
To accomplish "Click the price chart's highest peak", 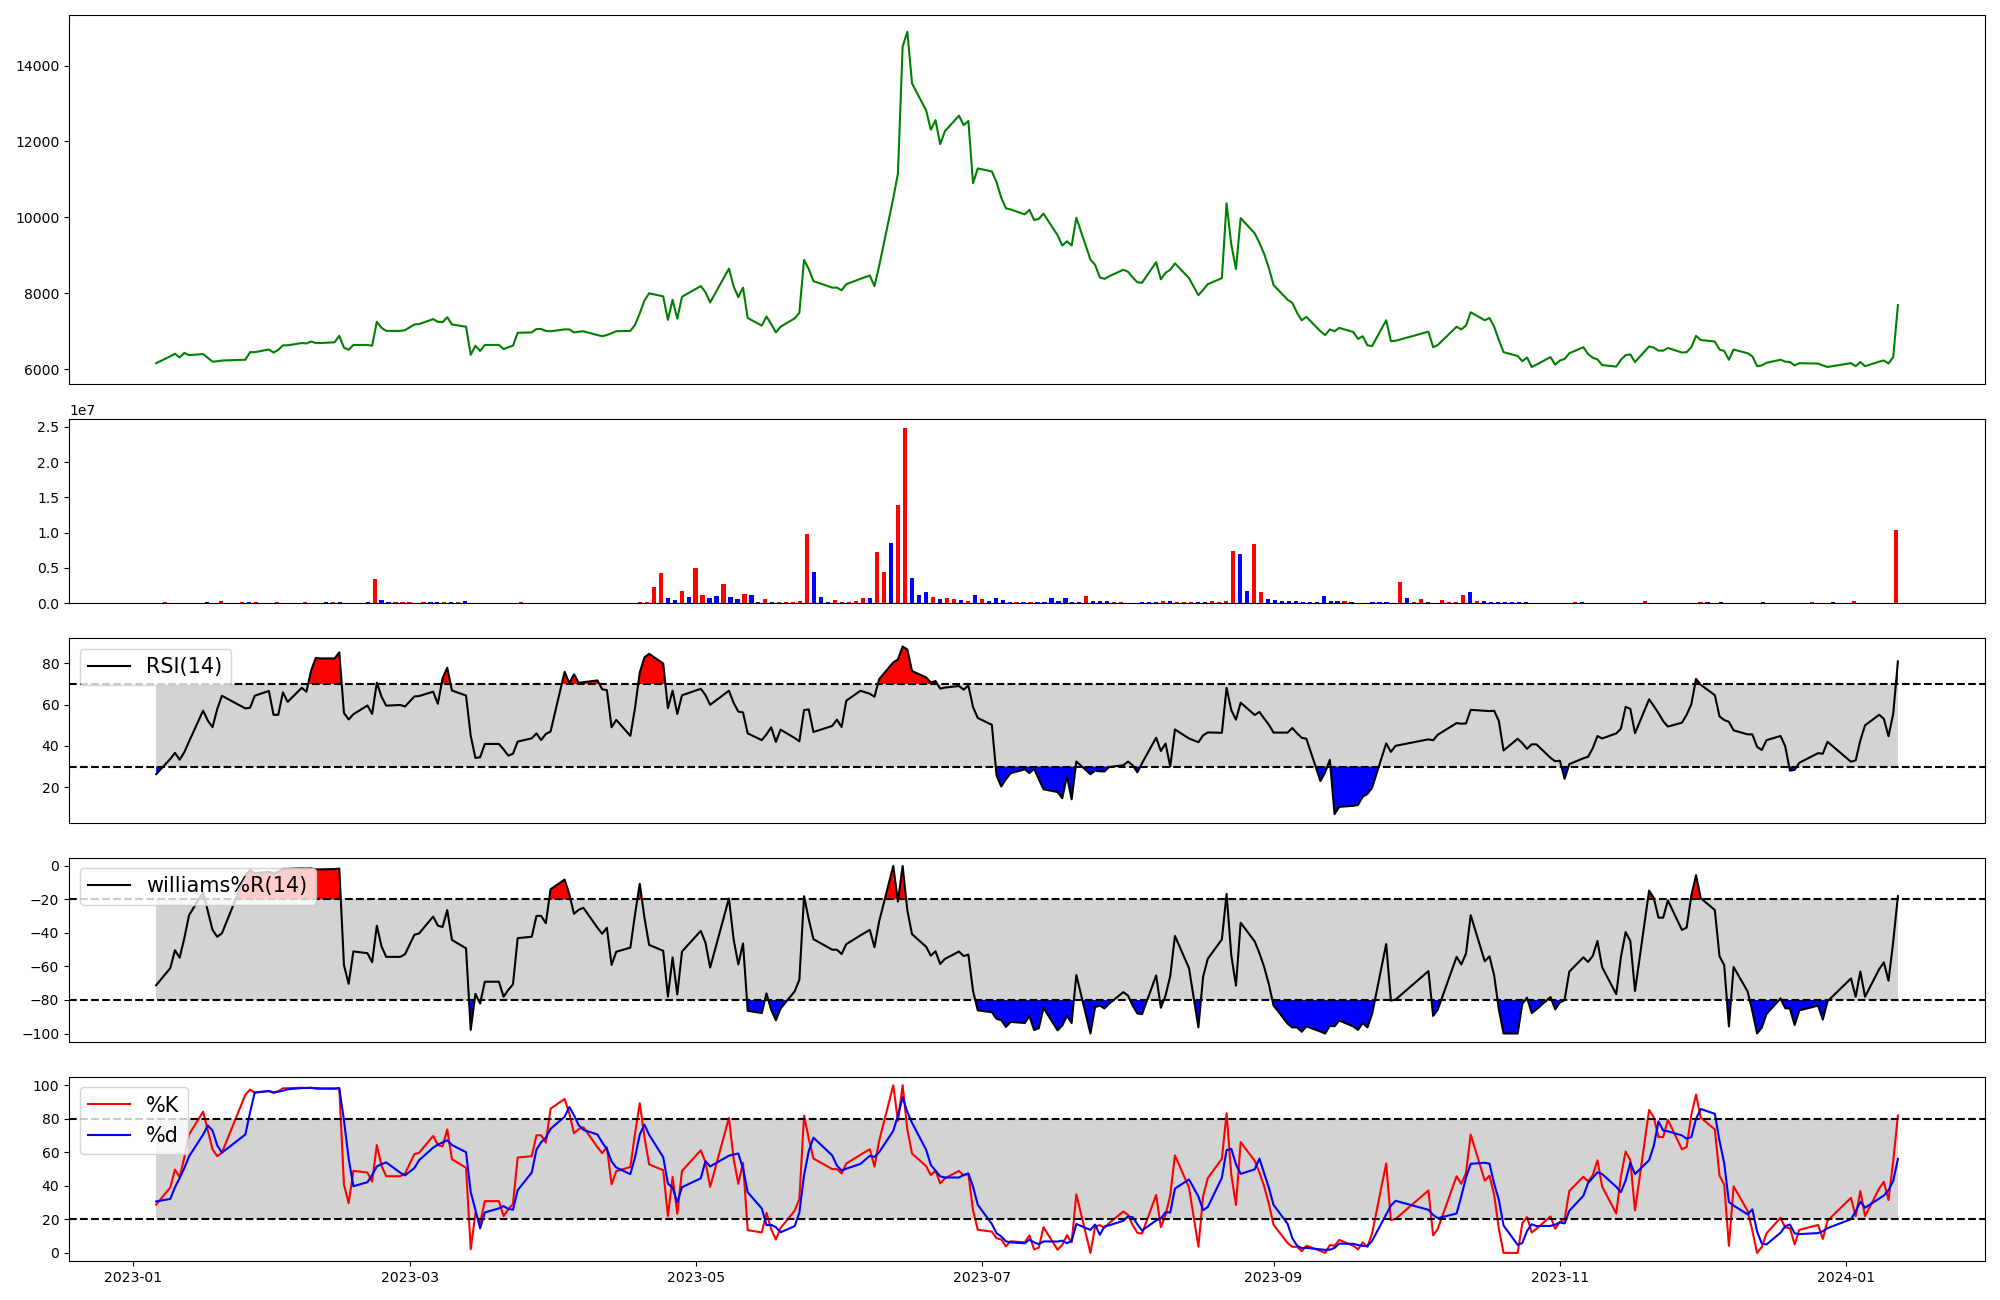I will [x=907, y=32].
